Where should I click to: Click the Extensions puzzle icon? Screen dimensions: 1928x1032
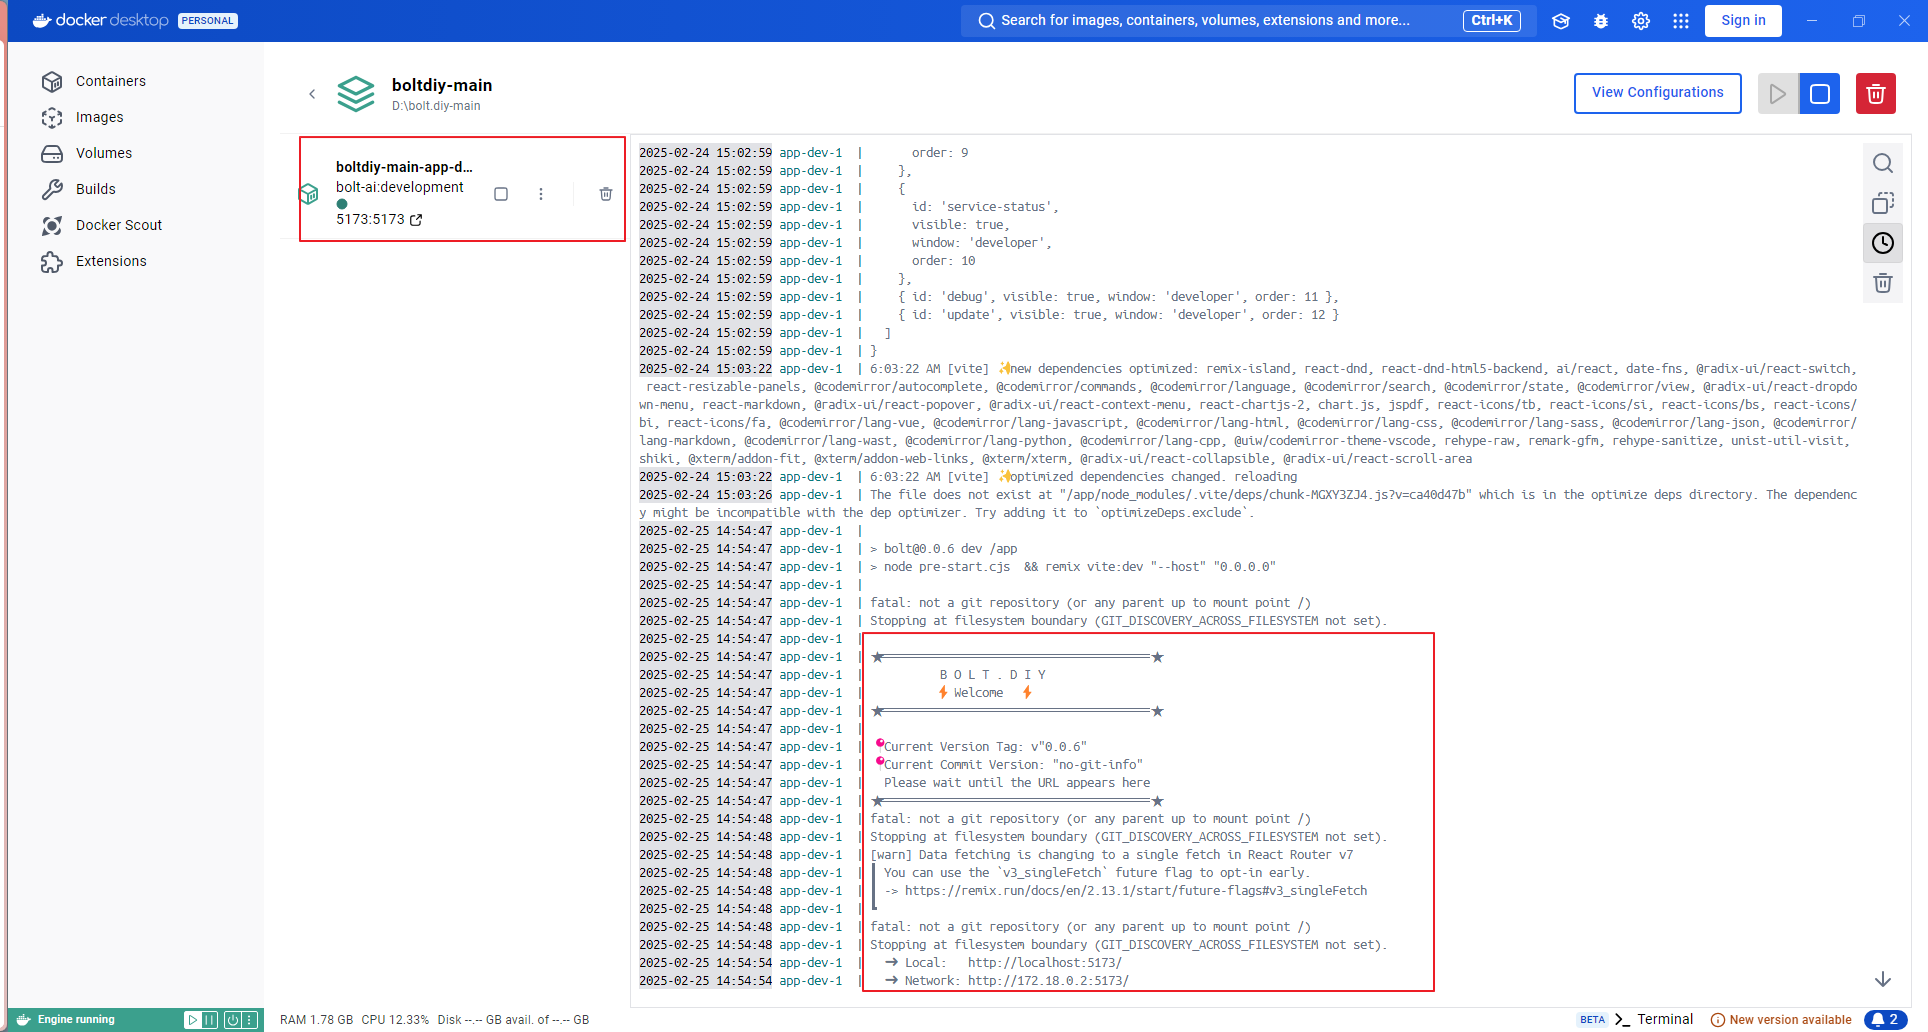[x=52, y=261]
